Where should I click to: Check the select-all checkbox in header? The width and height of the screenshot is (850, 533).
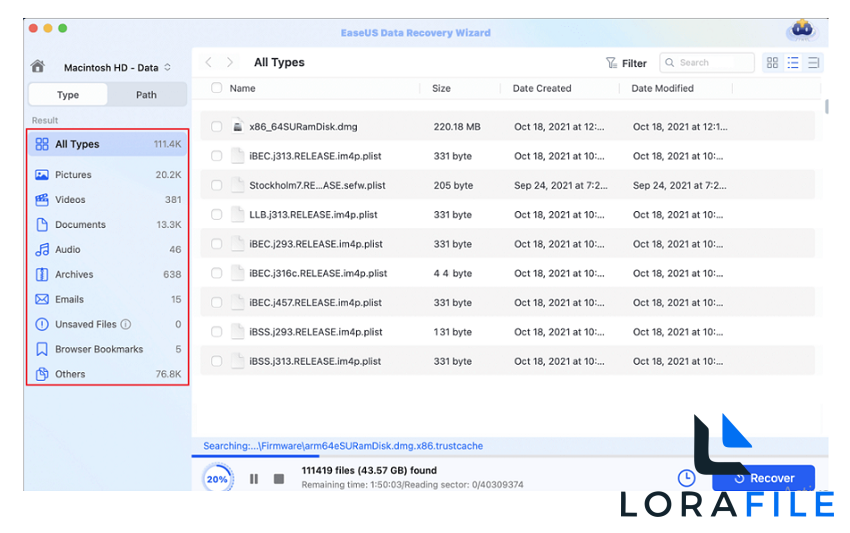tap(216, 88)
